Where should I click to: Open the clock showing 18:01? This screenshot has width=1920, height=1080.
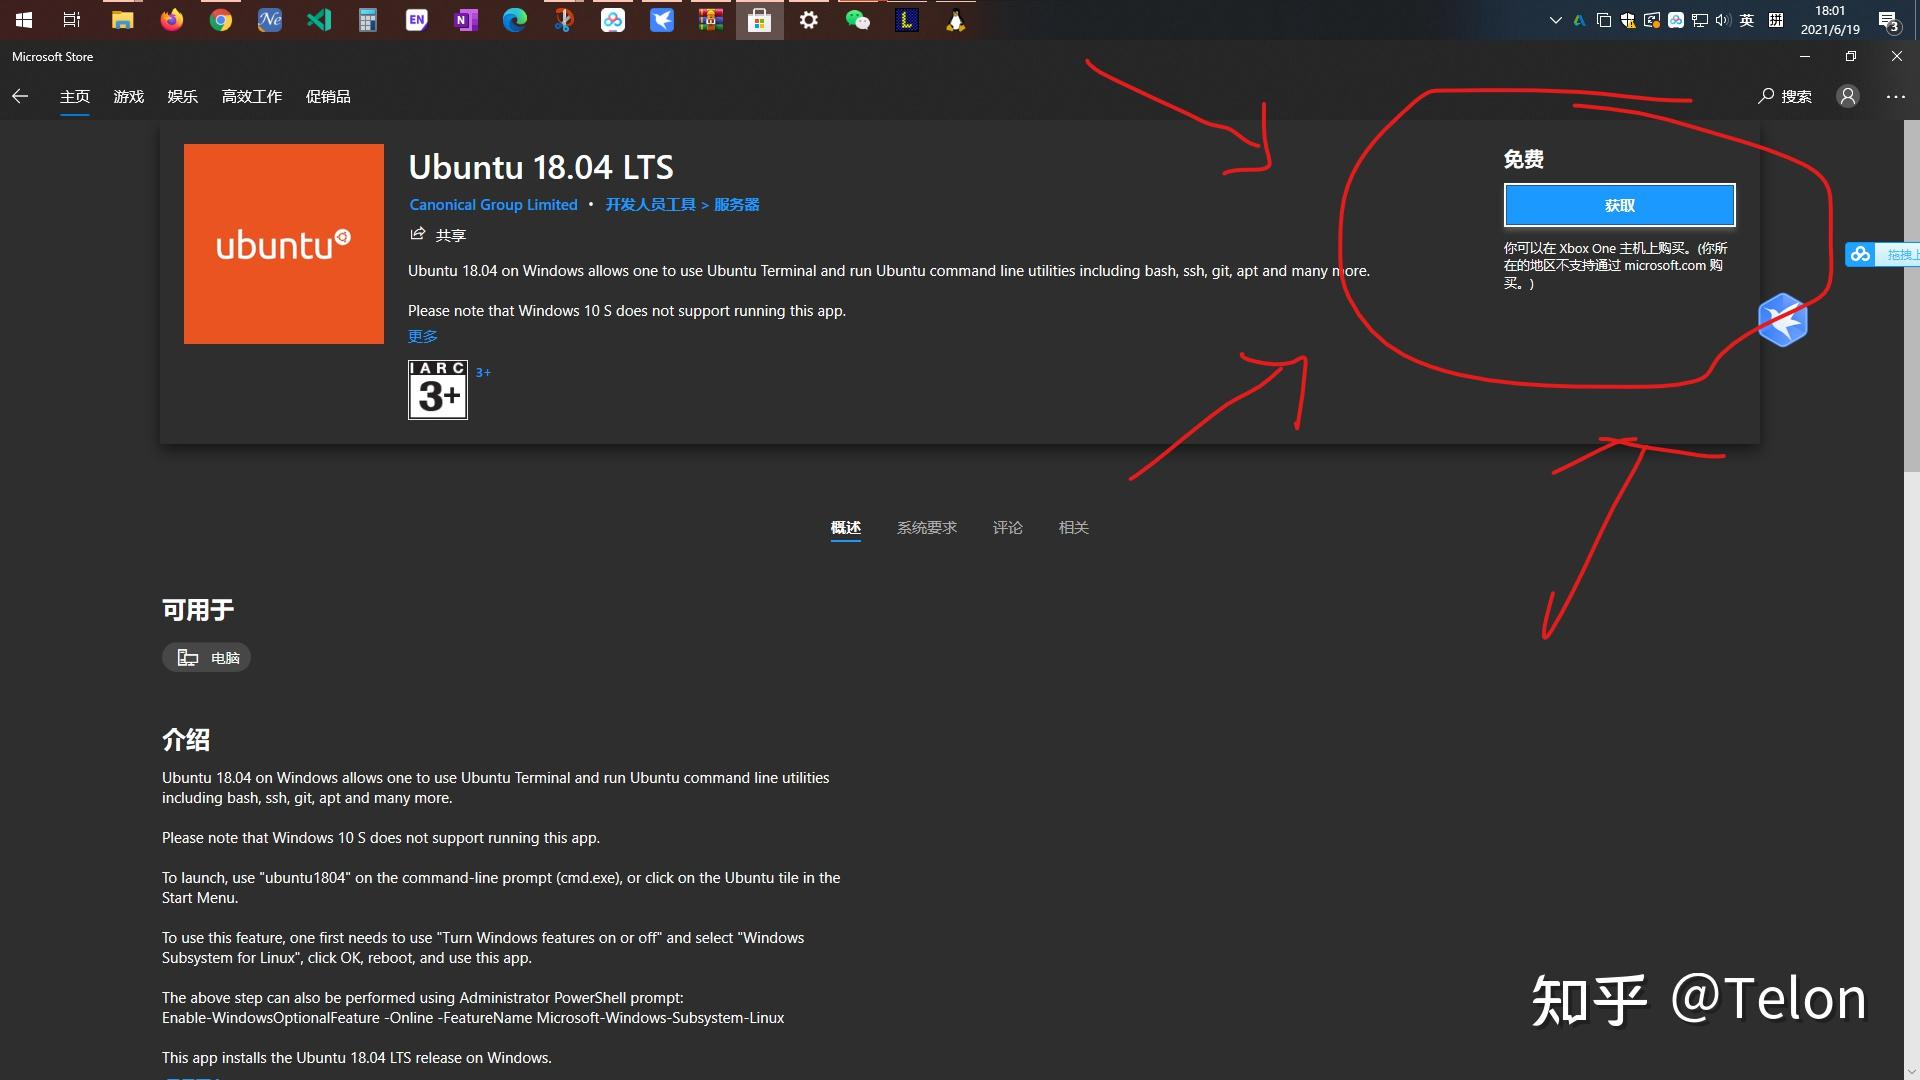pos(1830,20)
